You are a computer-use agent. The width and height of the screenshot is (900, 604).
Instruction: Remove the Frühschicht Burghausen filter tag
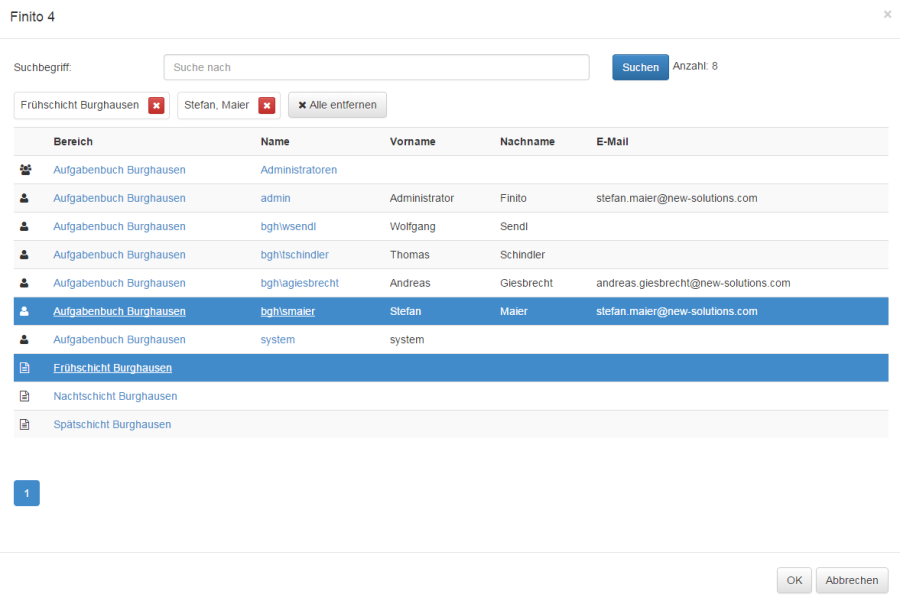point(156,105)
